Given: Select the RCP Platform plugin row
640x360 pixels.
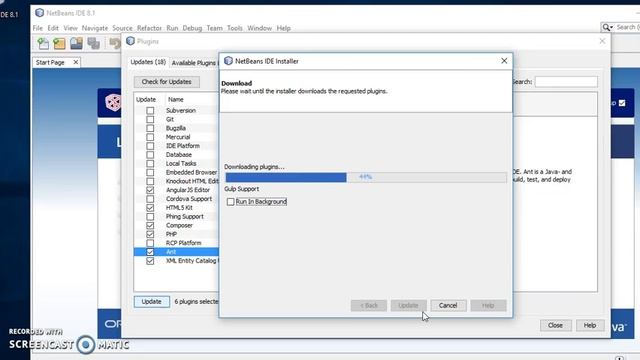Looking at the screenshot, I should click(176, 243).
